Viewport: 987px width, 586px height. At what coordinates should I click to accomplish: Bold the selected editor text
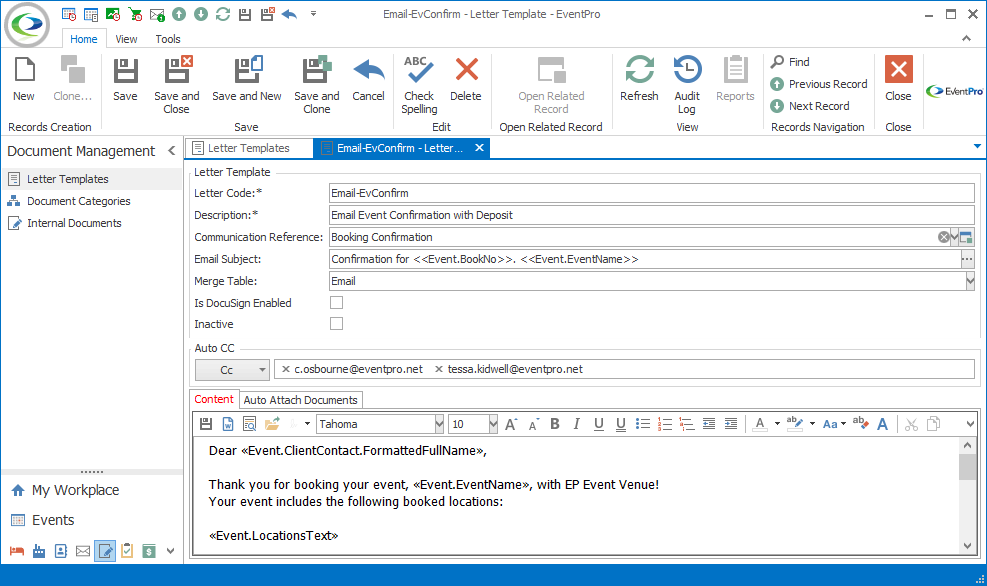555,424
